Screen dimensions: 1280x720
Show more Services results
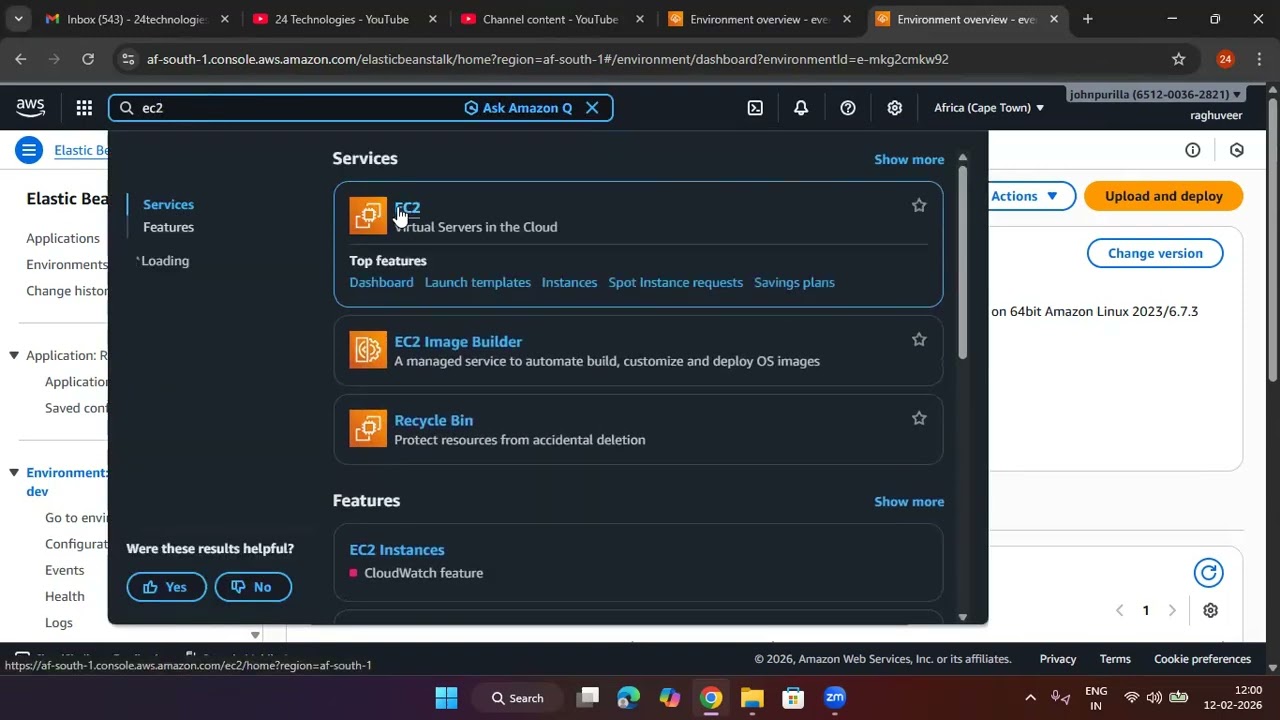pos(909,160)
